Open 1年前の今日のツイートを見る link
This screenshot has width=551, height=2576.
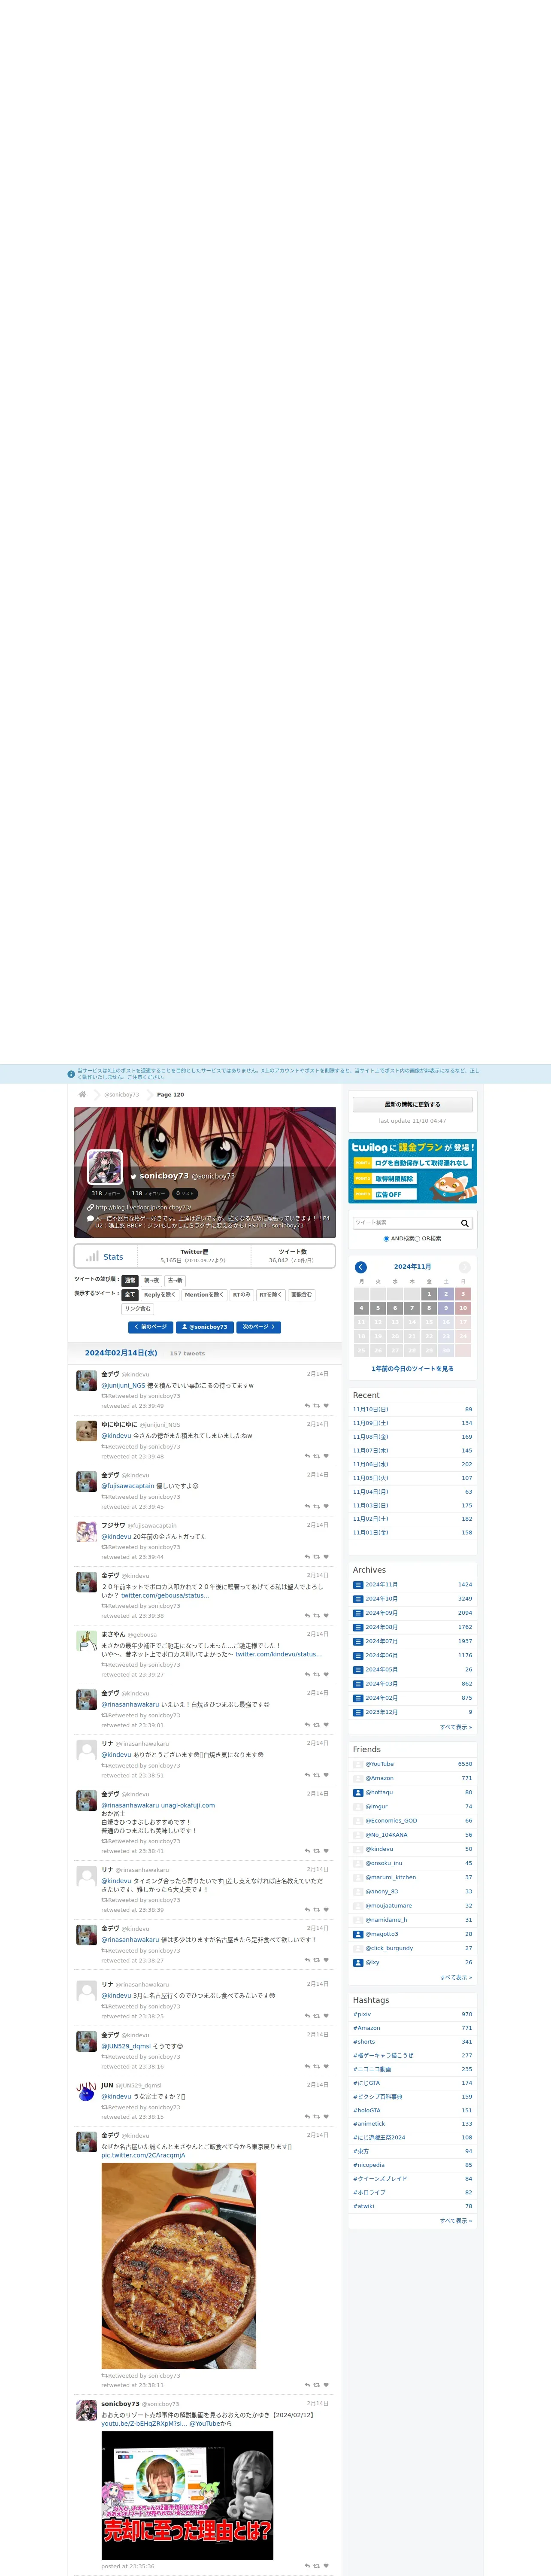point(412,1369)
